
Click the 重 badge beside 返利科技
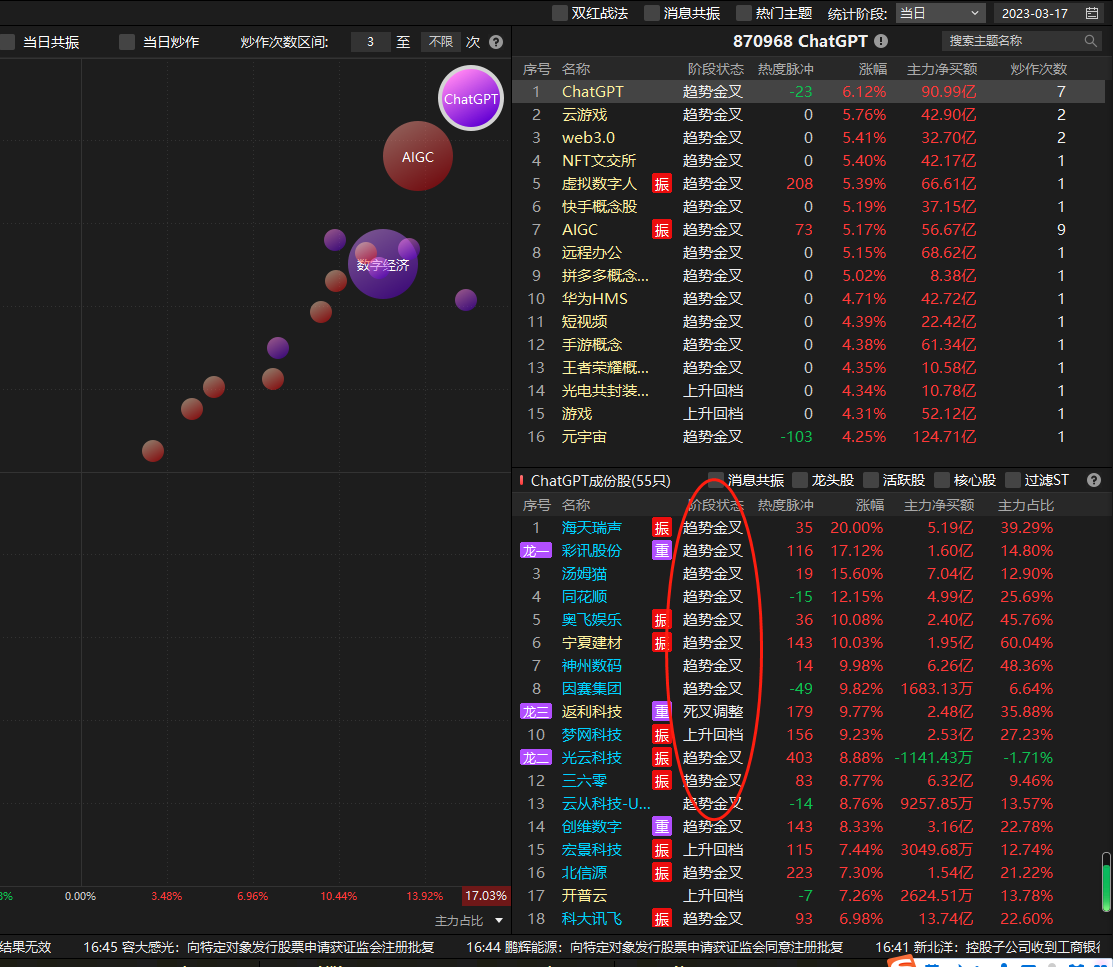coord(662,712)
